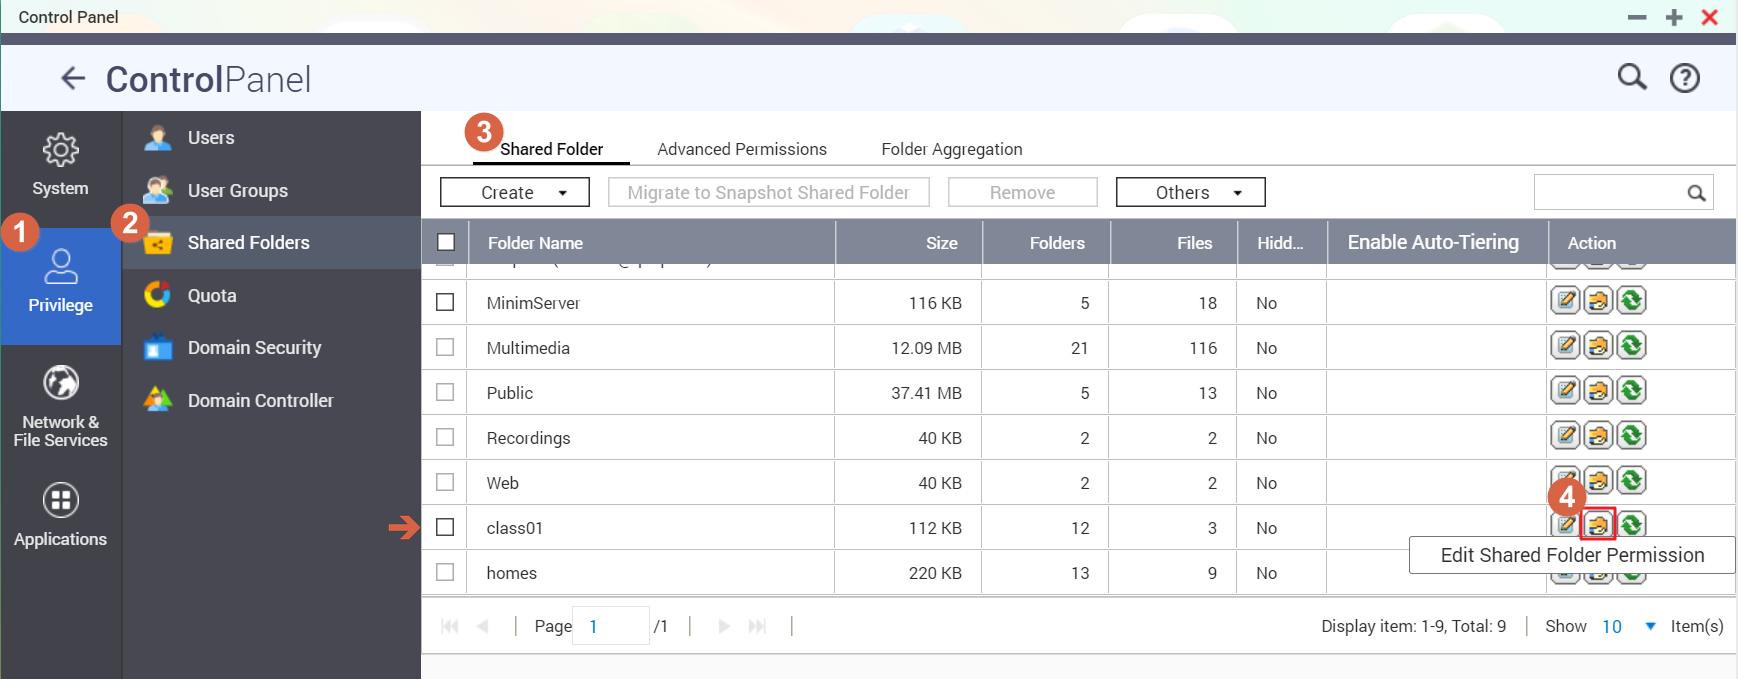This screenshot has height=679, width=1738.
Task: Switch to Advanced Permissions tab
Action: [741, 149]
